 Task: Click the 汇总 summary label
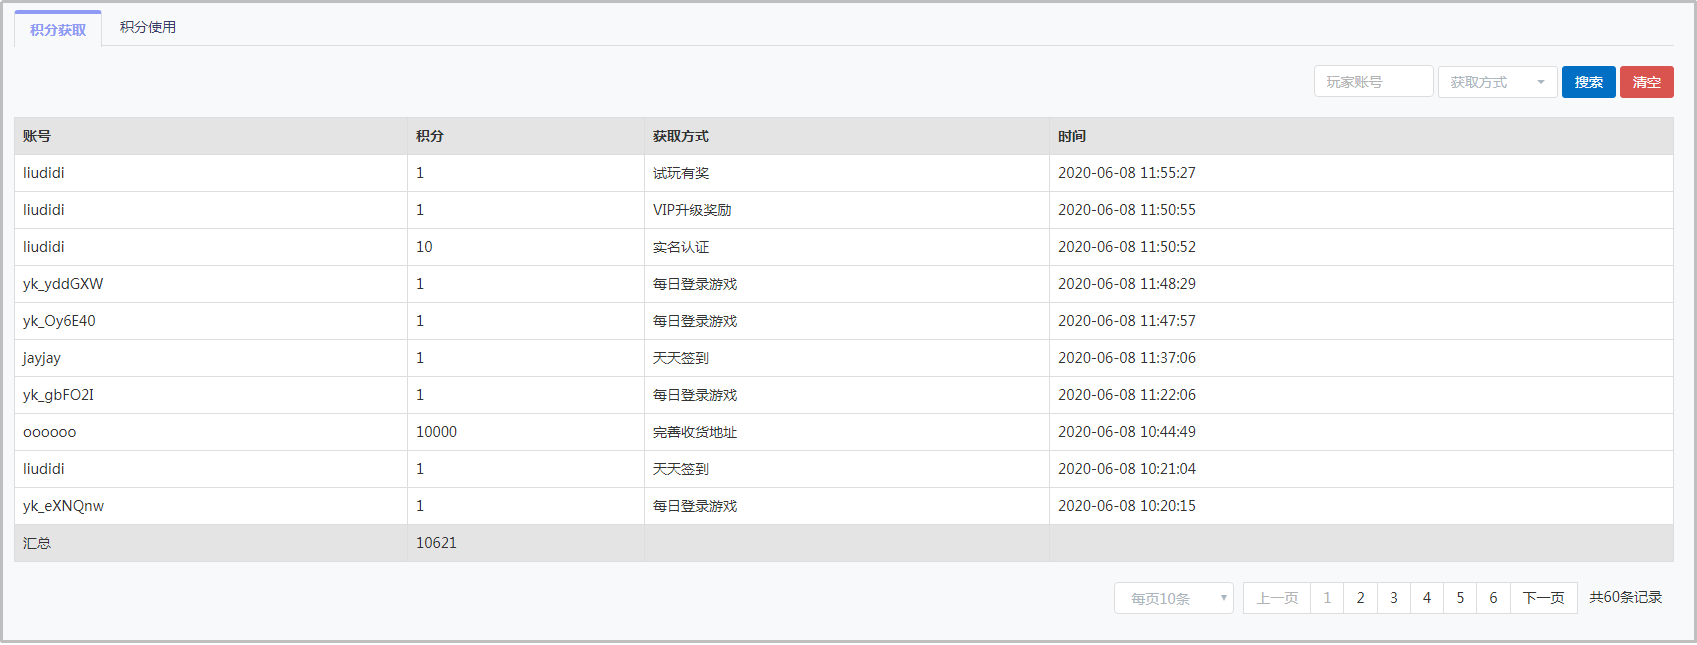[x=37, y=543]
